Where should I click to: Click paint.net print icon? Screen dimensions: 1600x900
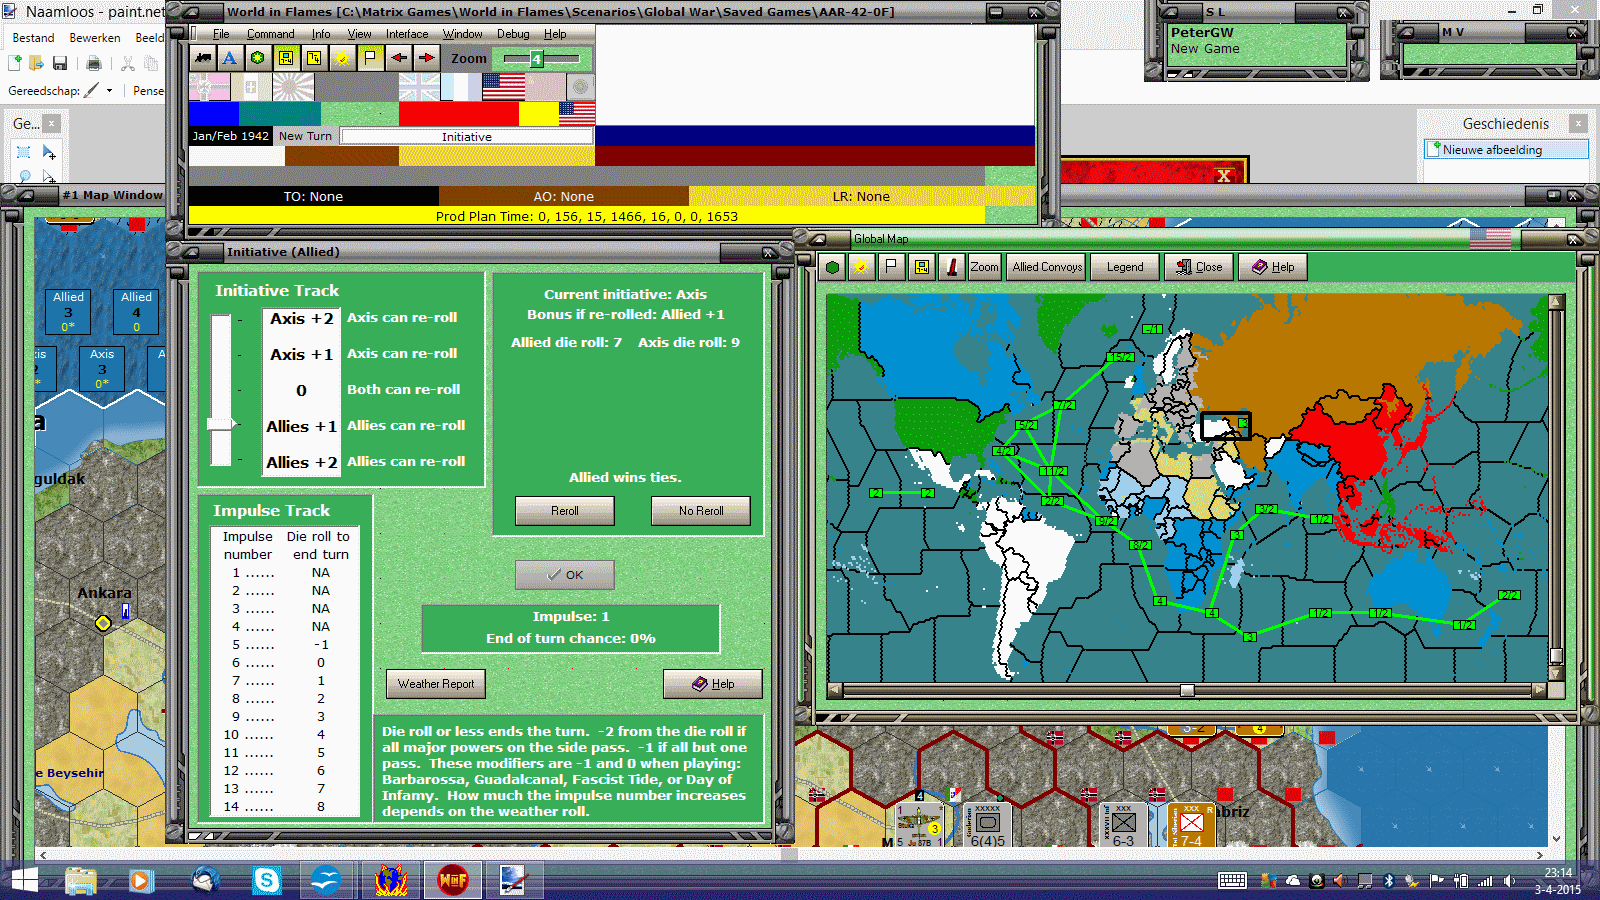[93, 63]
